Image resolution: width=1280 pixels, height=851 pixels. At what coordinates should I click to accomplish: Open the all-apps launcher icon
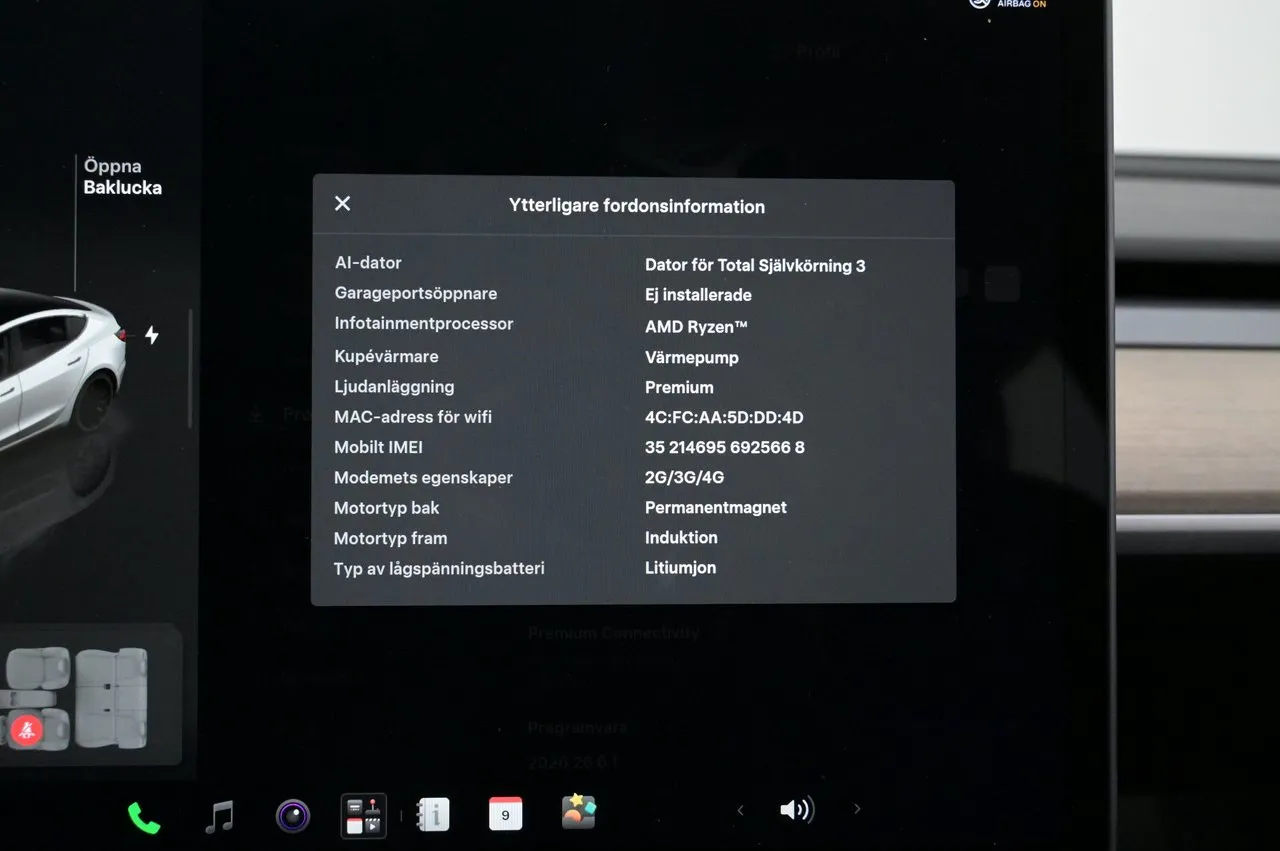click(362, 814)
